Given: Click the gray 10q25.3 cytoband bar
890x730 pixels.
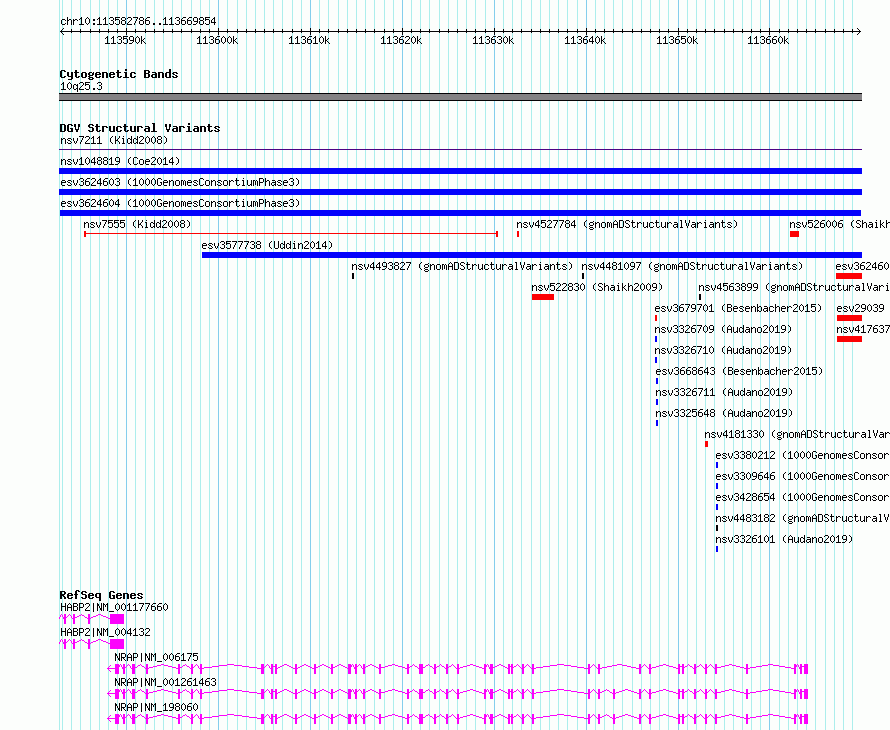Looking at the screenshot, I should 460,97.
